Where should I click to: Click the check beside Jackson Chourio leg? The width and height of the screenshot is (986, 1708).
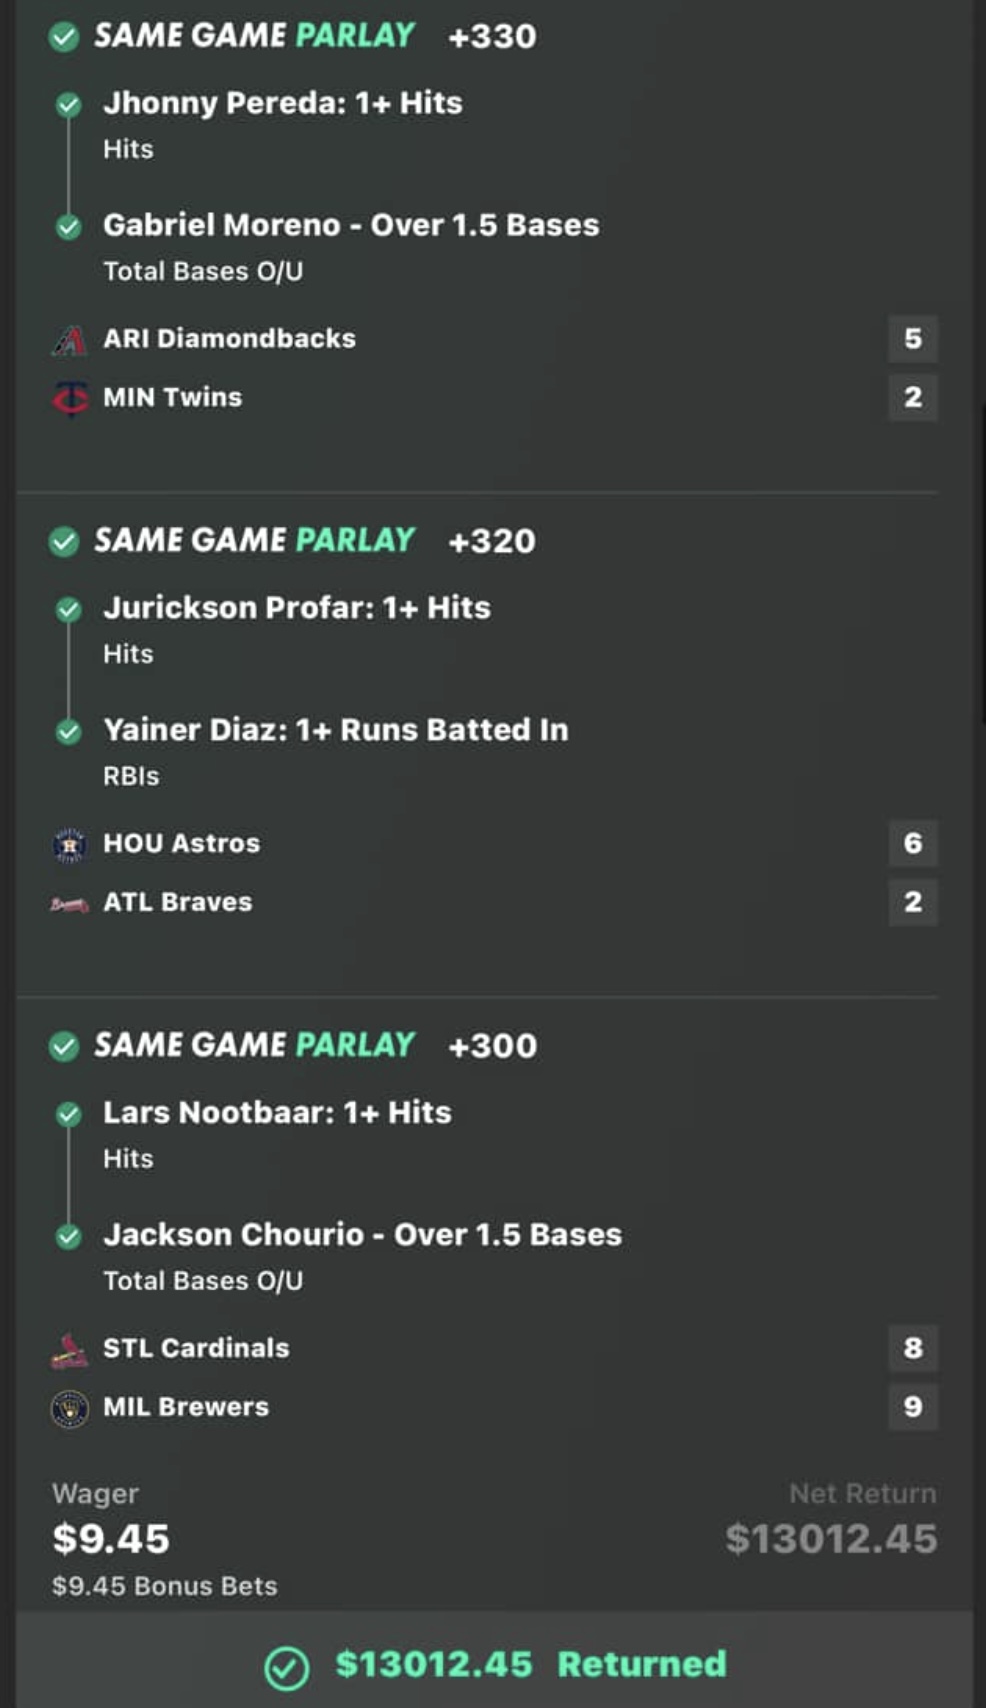(x=69, y=1237)
